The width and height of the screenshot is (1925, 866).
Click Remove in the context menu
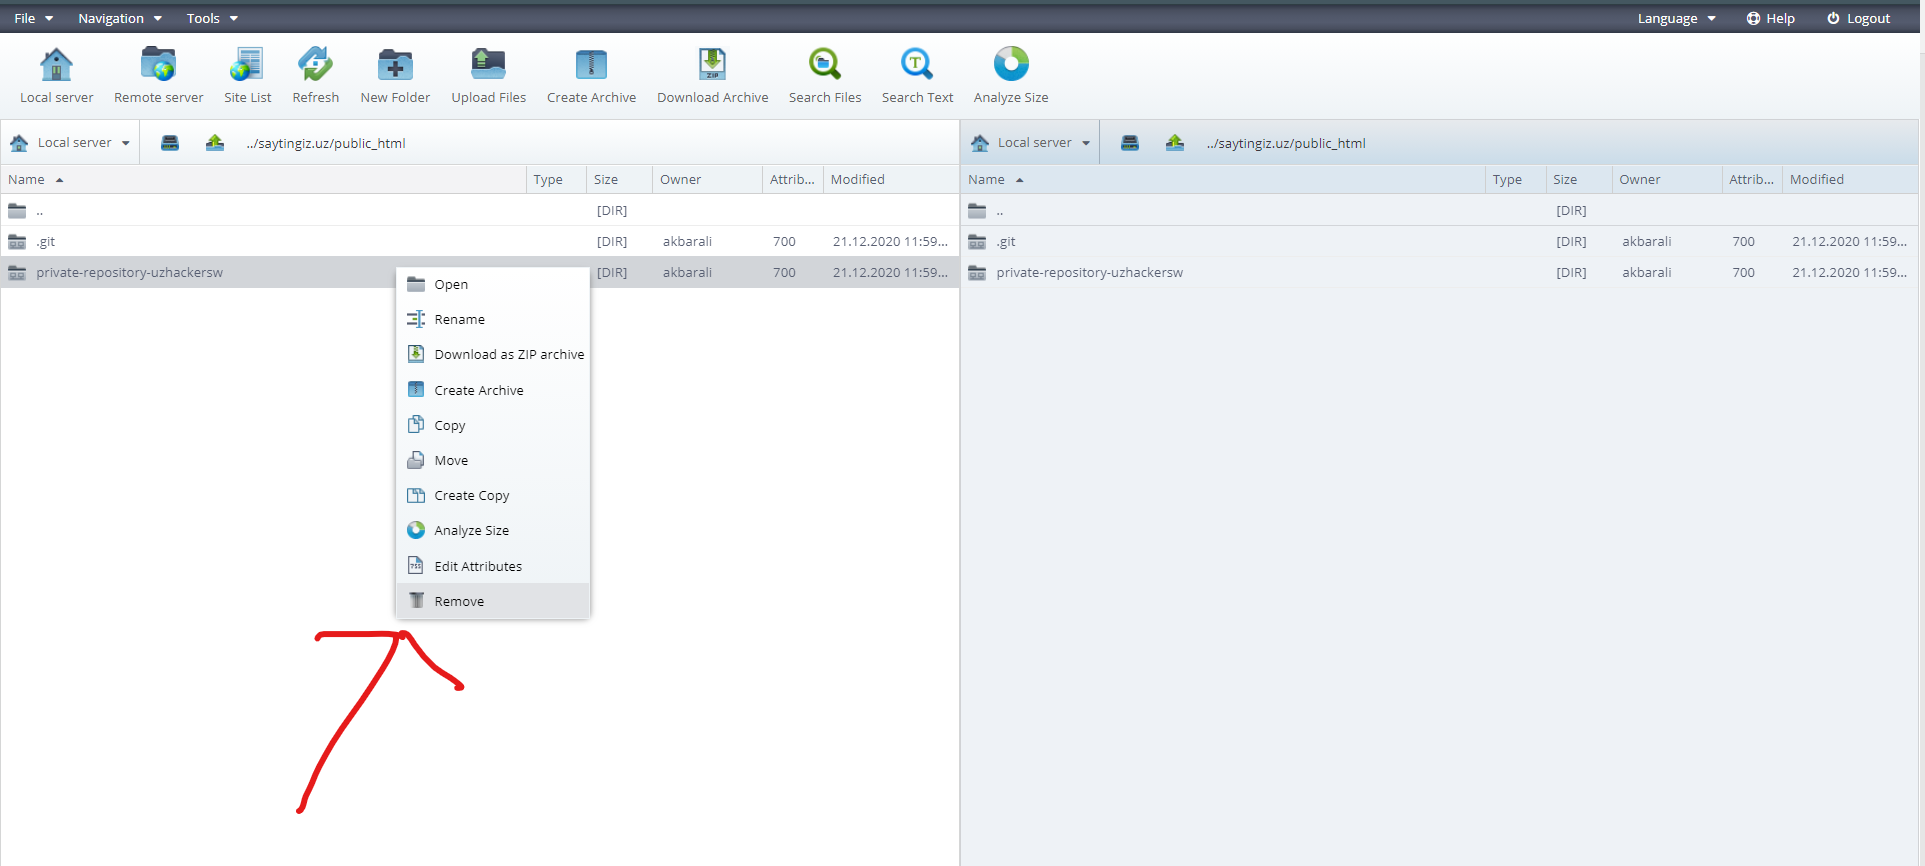click(493, 601)
